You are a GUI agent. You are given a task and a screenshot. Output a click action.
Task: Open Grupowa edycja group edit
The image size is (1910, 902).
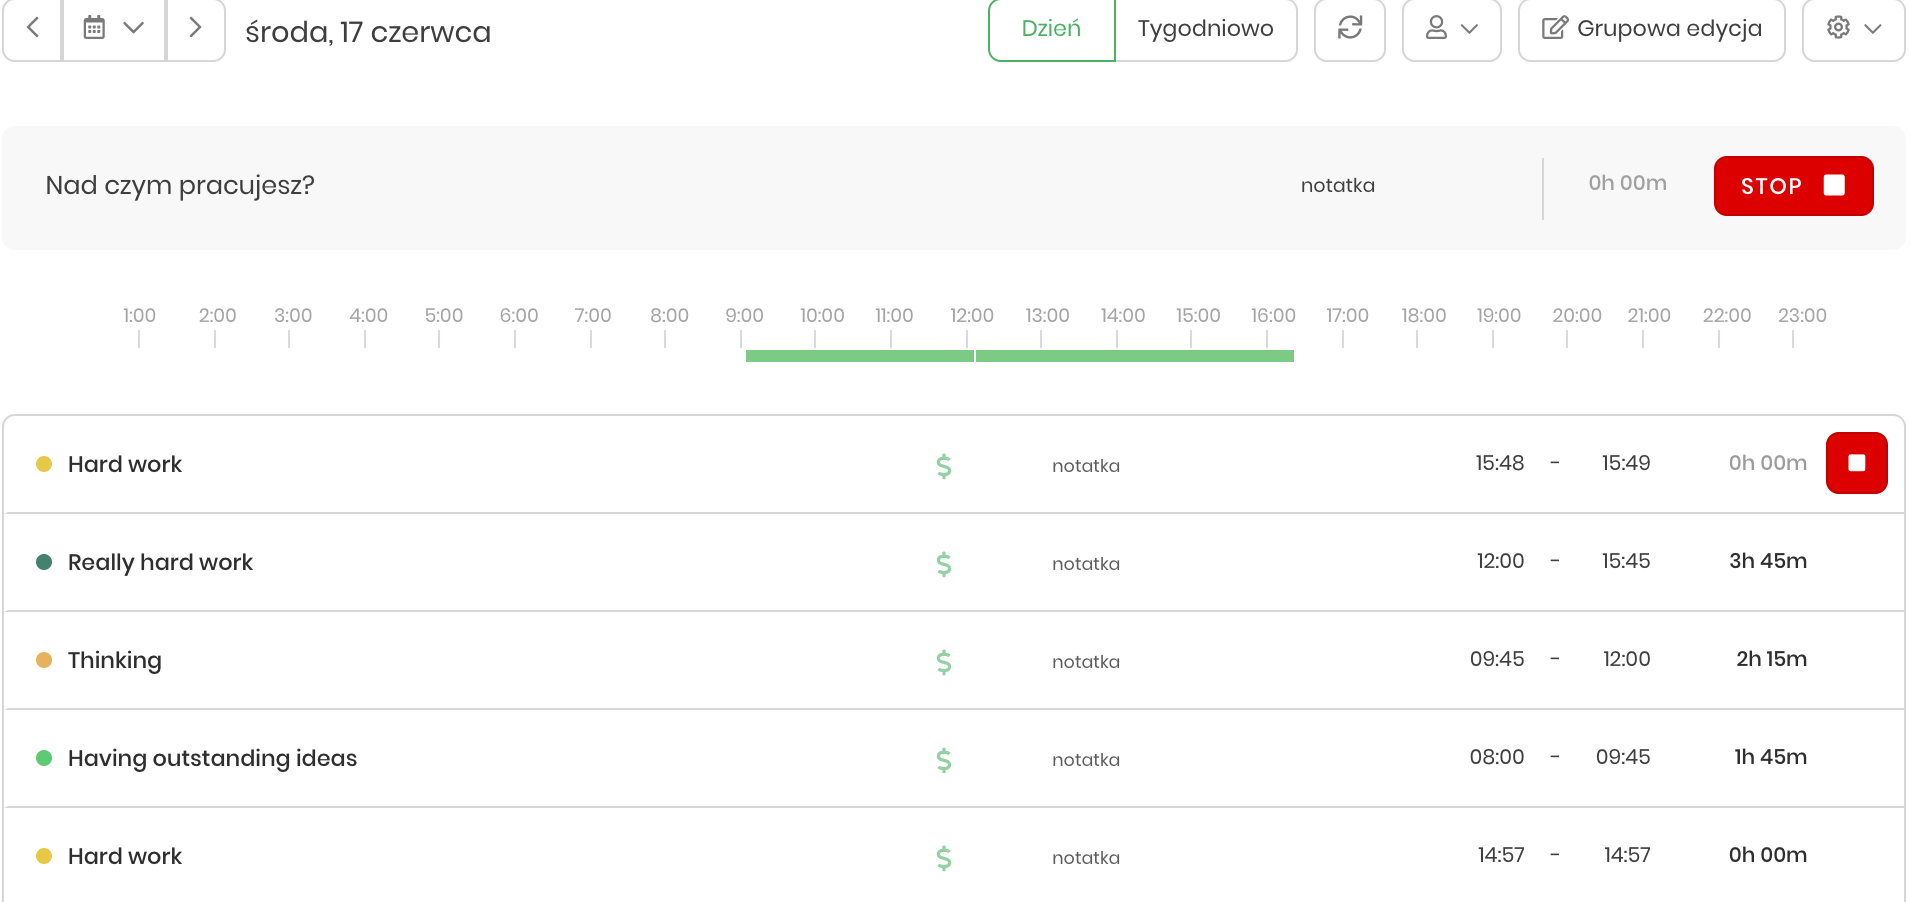pos(1652,29)
